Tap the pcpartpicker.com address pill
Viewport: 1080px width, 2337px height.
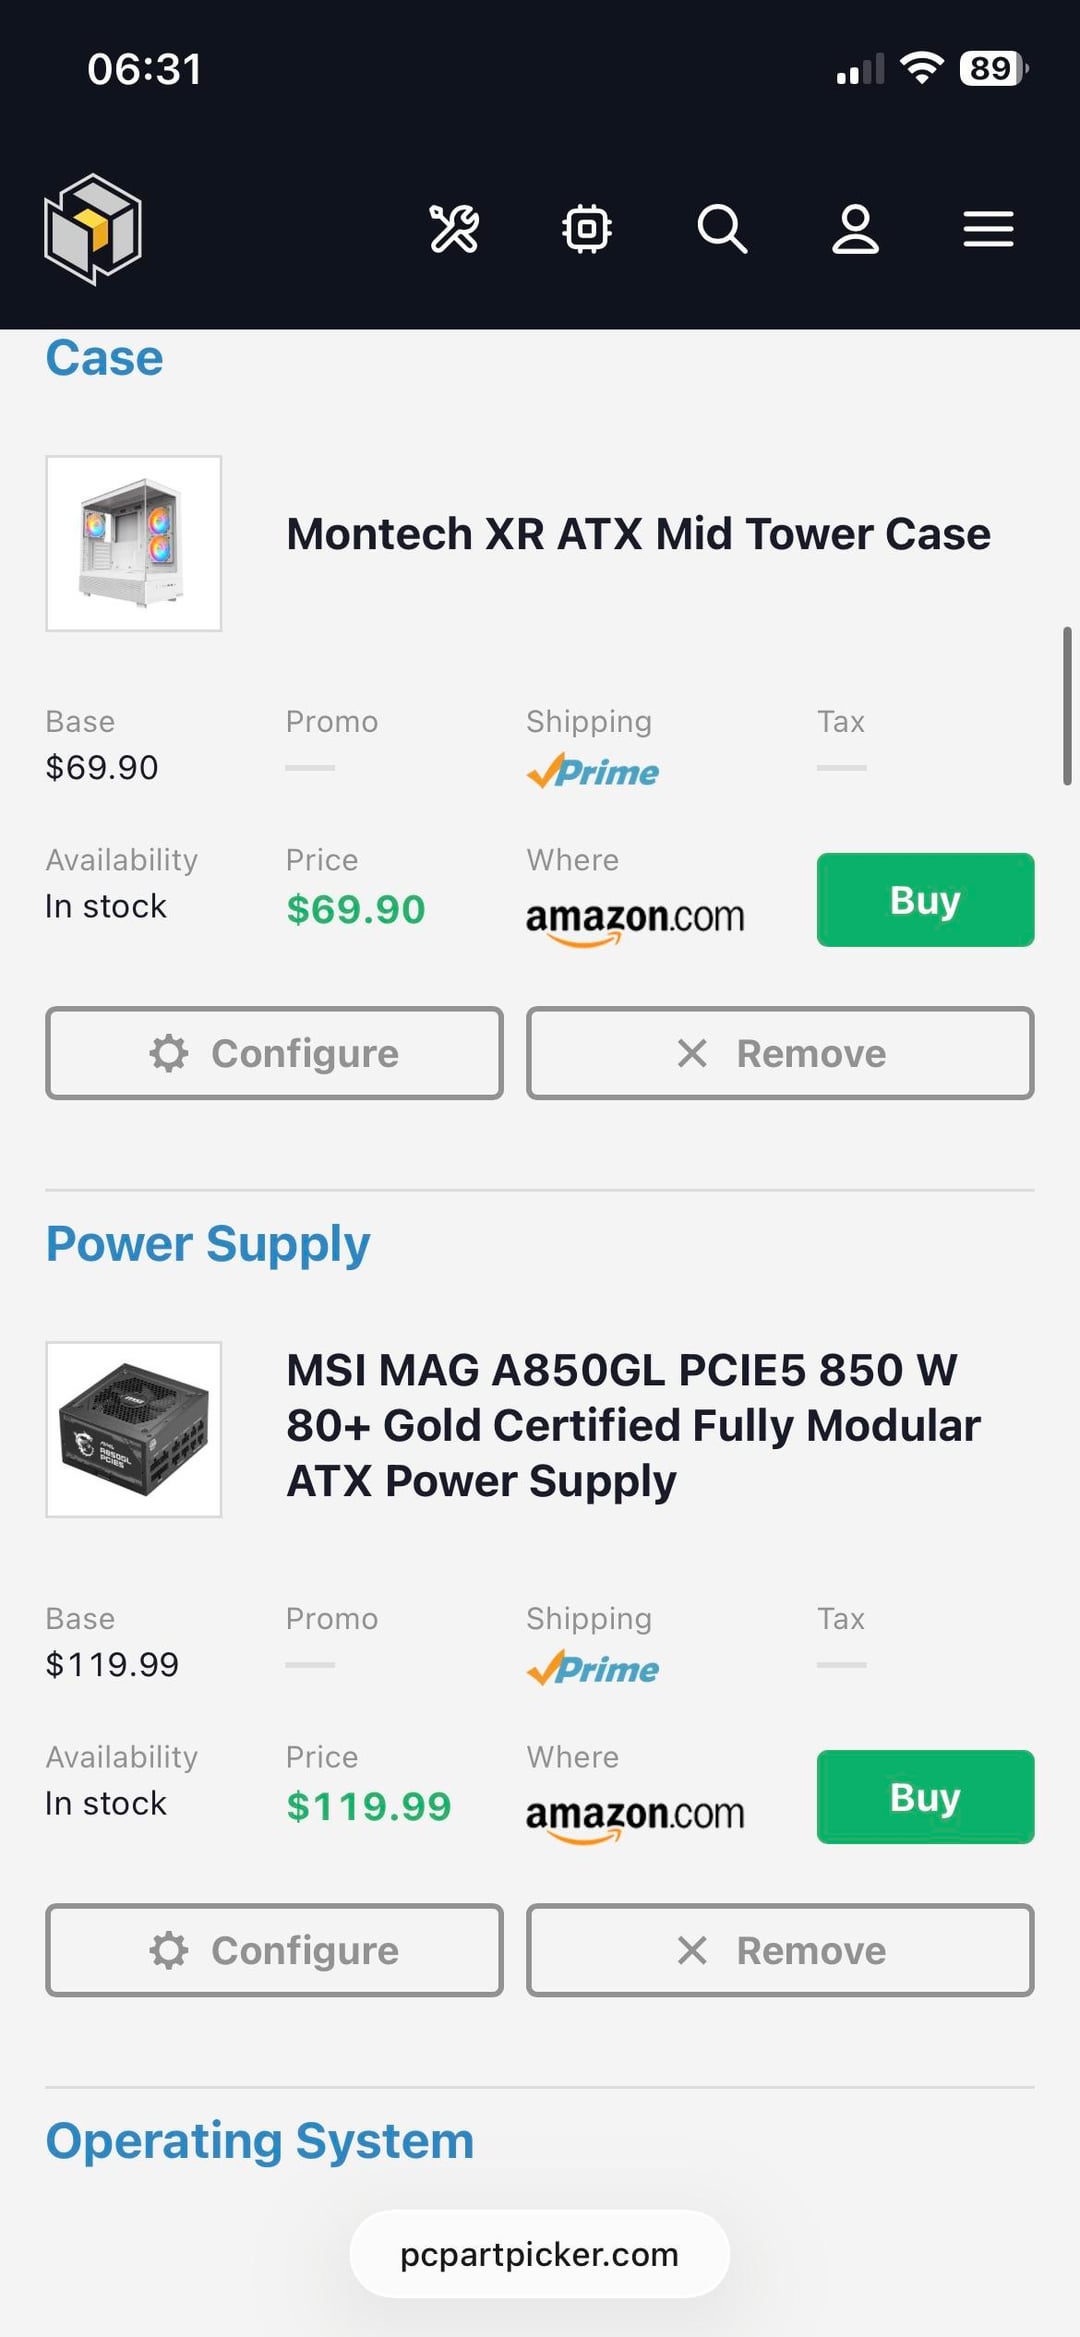(x=539, y=2254)
